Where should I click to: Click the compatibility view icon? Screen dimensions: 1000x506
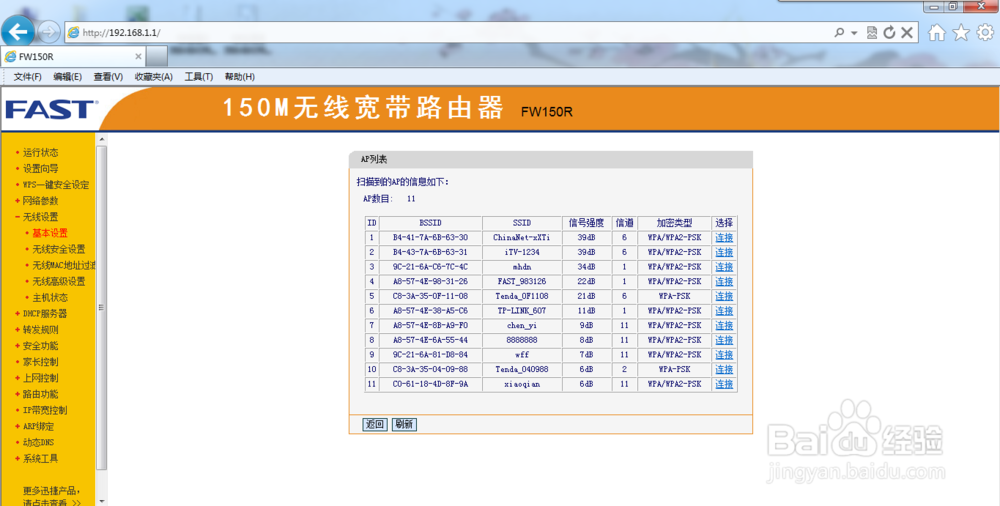click(x=873, y=33)
